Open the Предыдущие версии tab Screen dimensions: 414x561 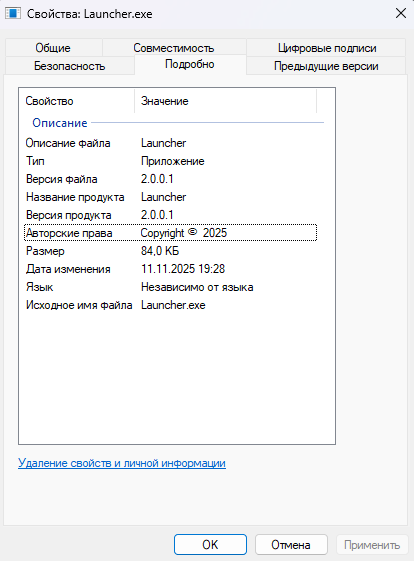(x=326, y=66)
